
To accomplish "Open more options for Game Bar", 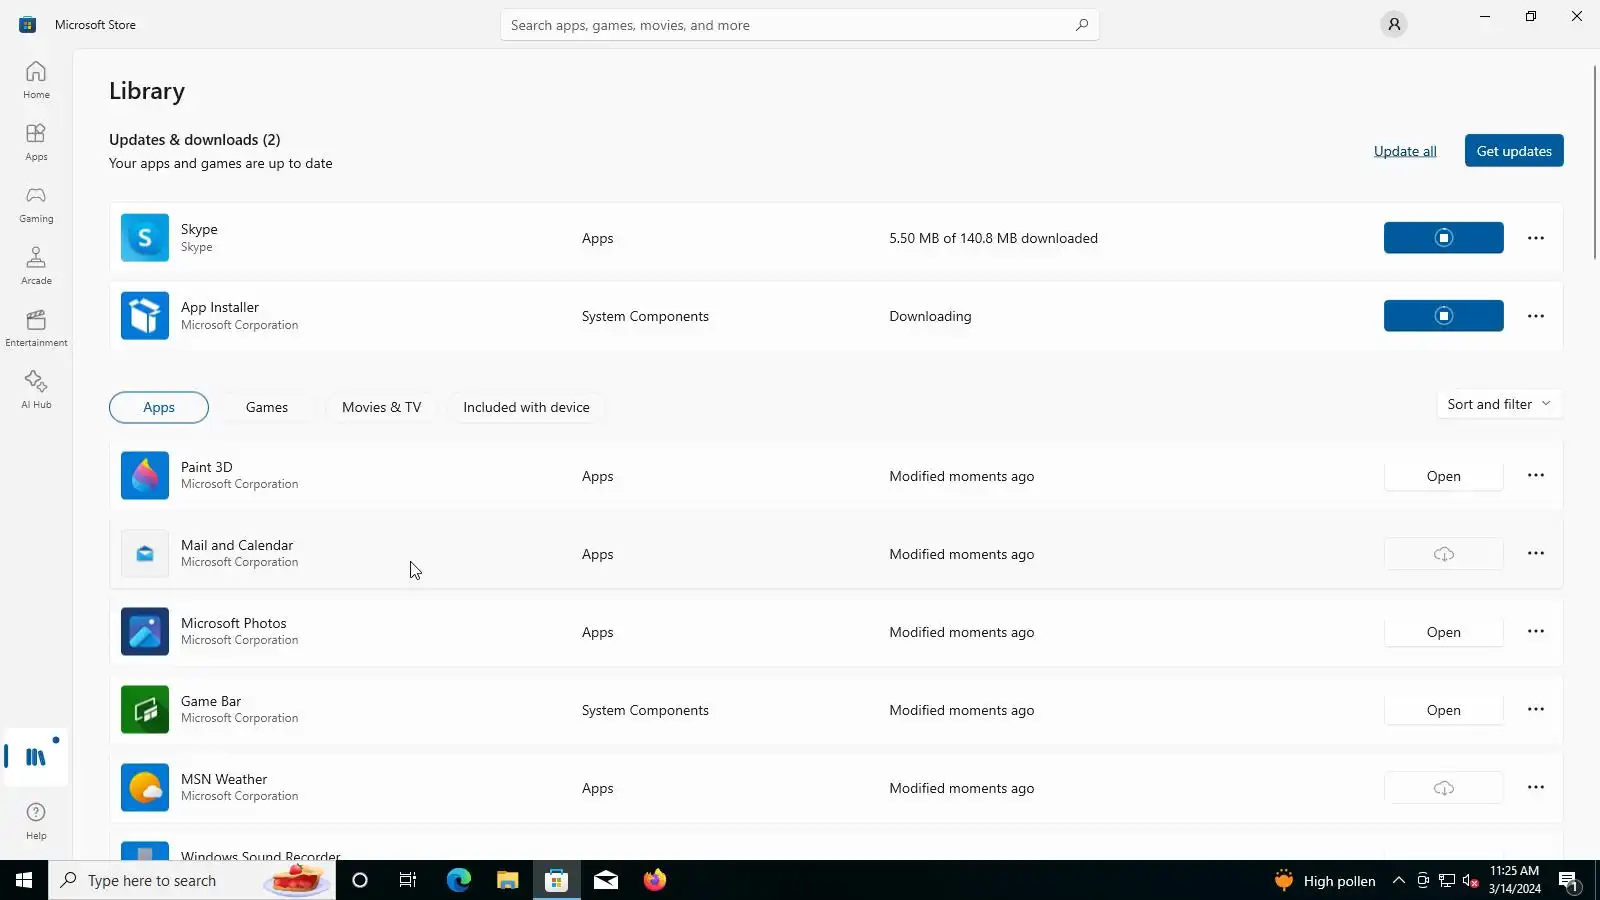I will pos(1536,709).
